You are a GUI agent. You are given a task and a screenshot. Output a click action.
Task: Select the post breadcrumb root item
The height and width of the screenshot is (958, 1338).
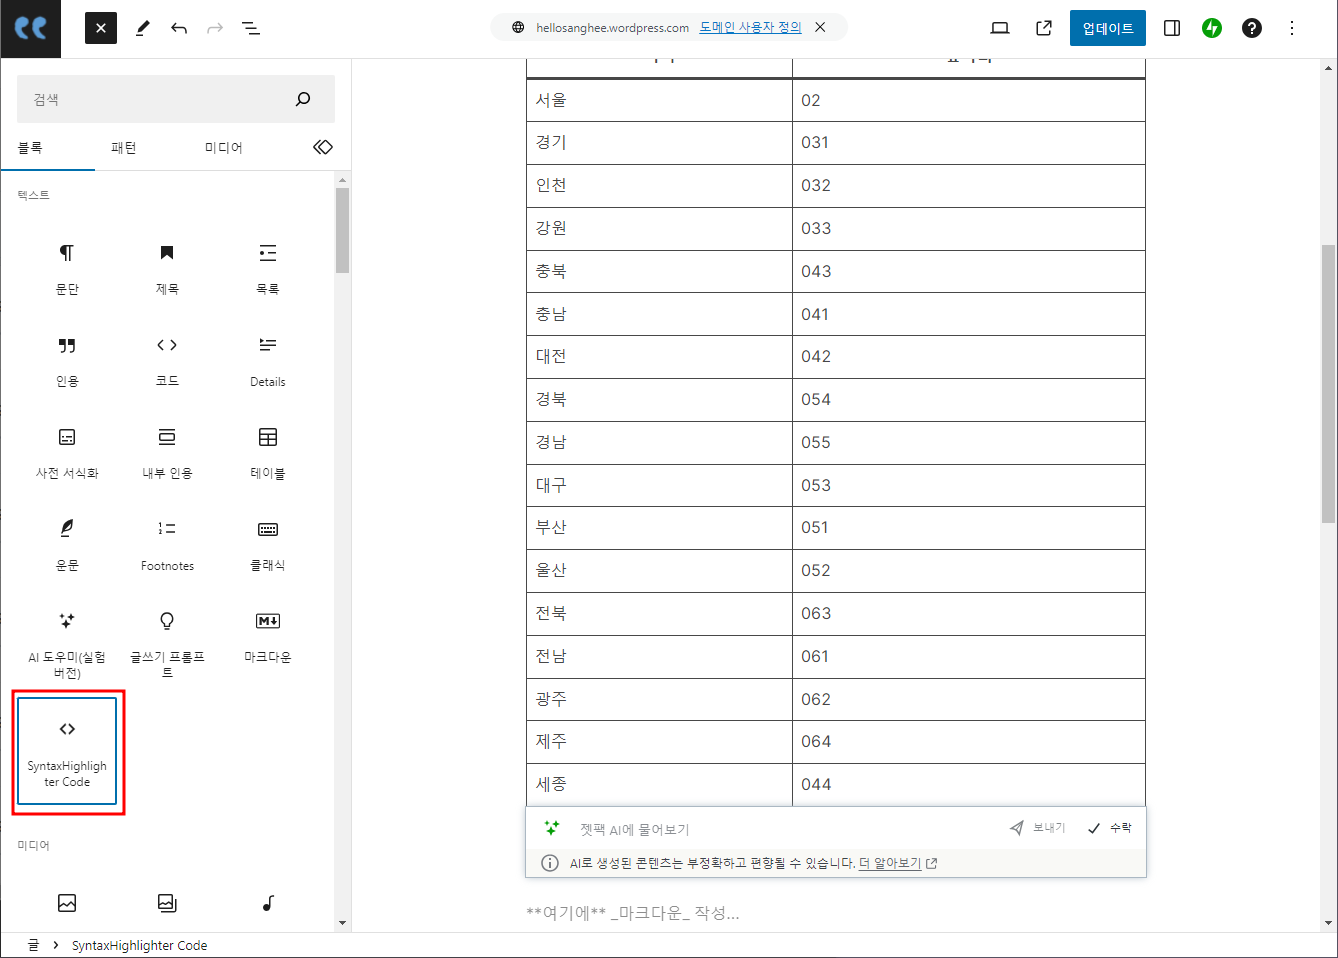coord(33,945)
